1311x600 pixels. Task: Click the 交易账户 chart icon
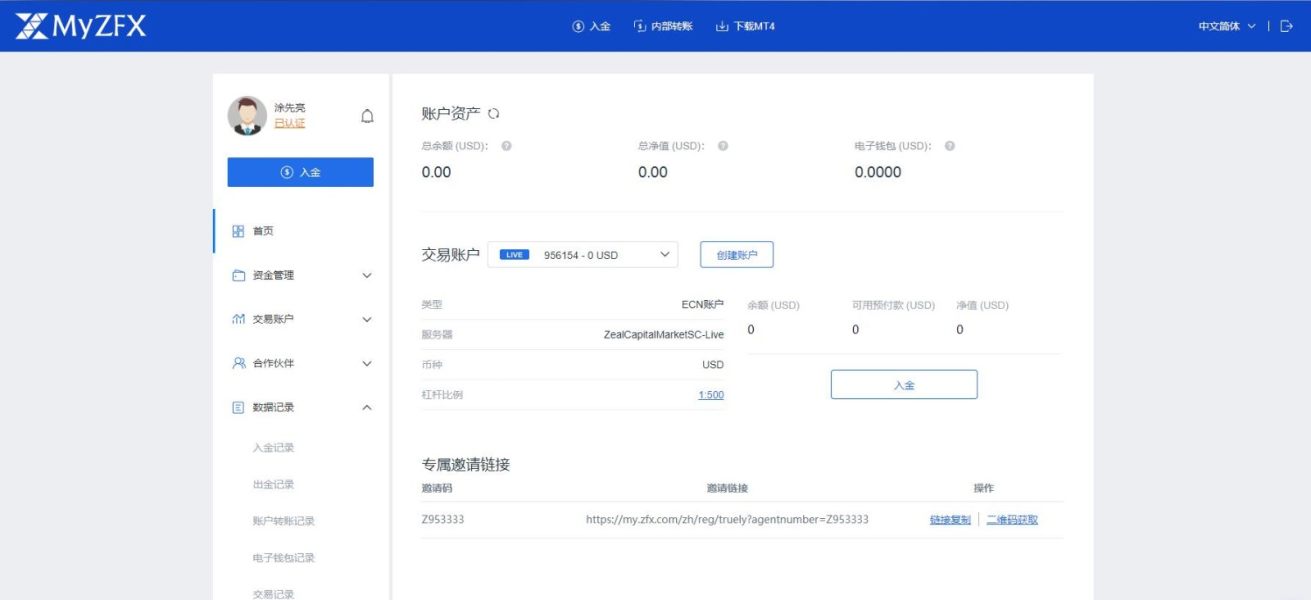point(238,319)
